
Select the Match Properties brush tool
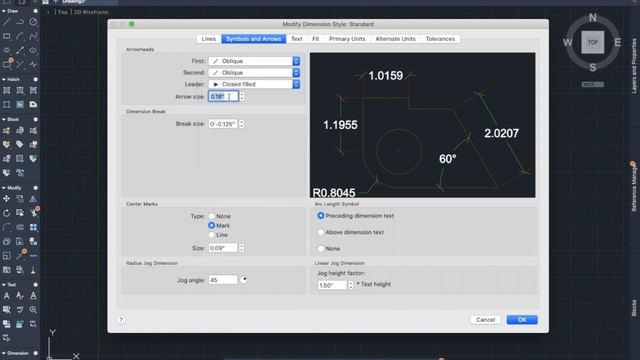(33, 270)
